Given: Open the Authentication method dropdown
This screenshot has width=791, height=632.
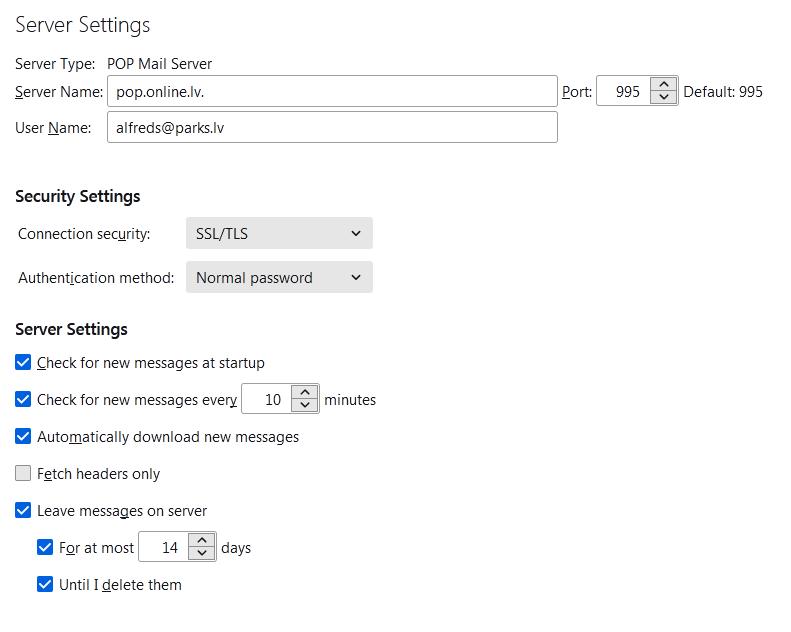Looking at the screenshot, I should [279, 277].
